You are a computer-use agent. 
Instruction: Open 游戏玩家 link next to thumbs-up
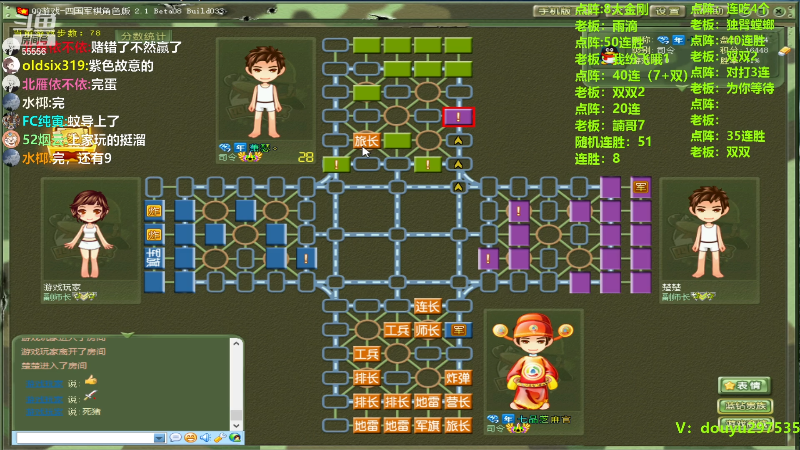point(45,384)
